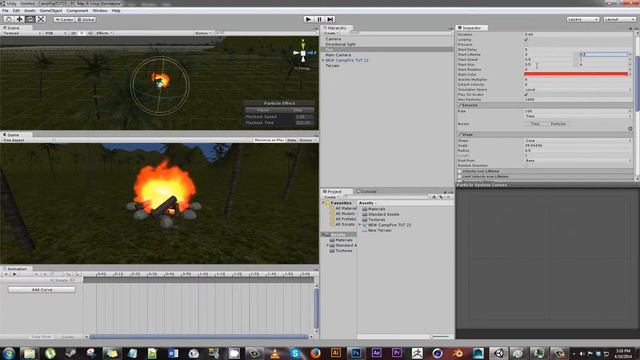640x360 pixels.
Task: Click the Start Lifetime second value field
Action: [x=603, y=54]
